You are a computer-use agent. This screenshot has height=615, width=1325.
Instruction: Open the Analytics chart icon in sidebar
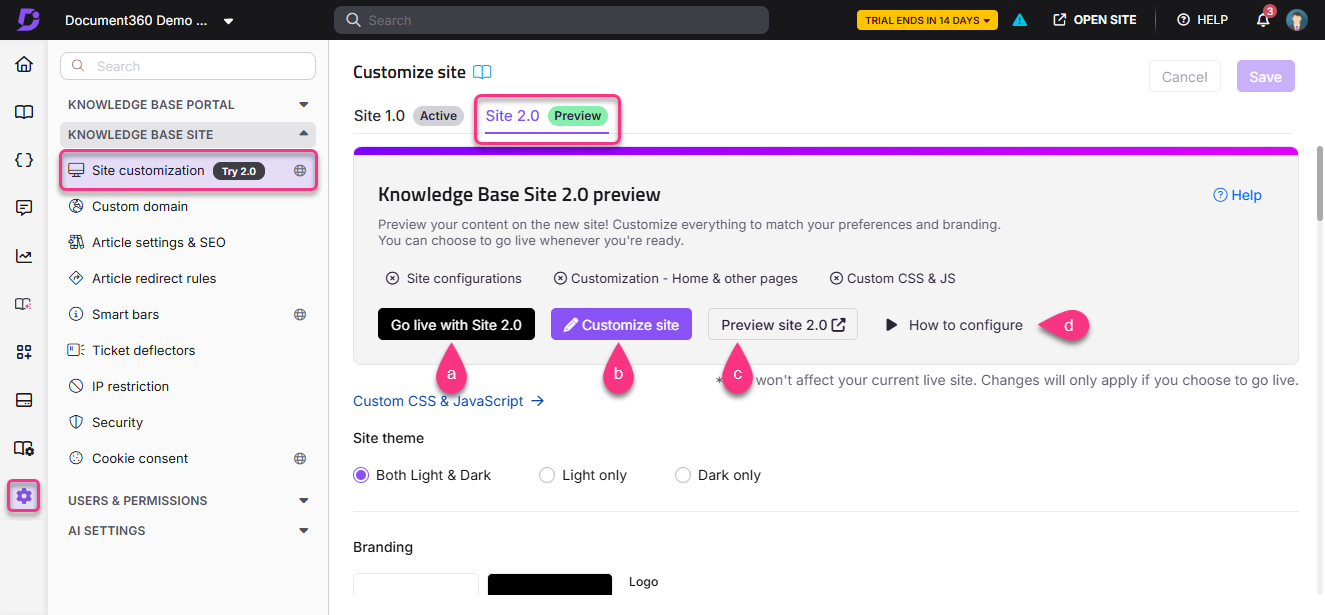[23, 255]
